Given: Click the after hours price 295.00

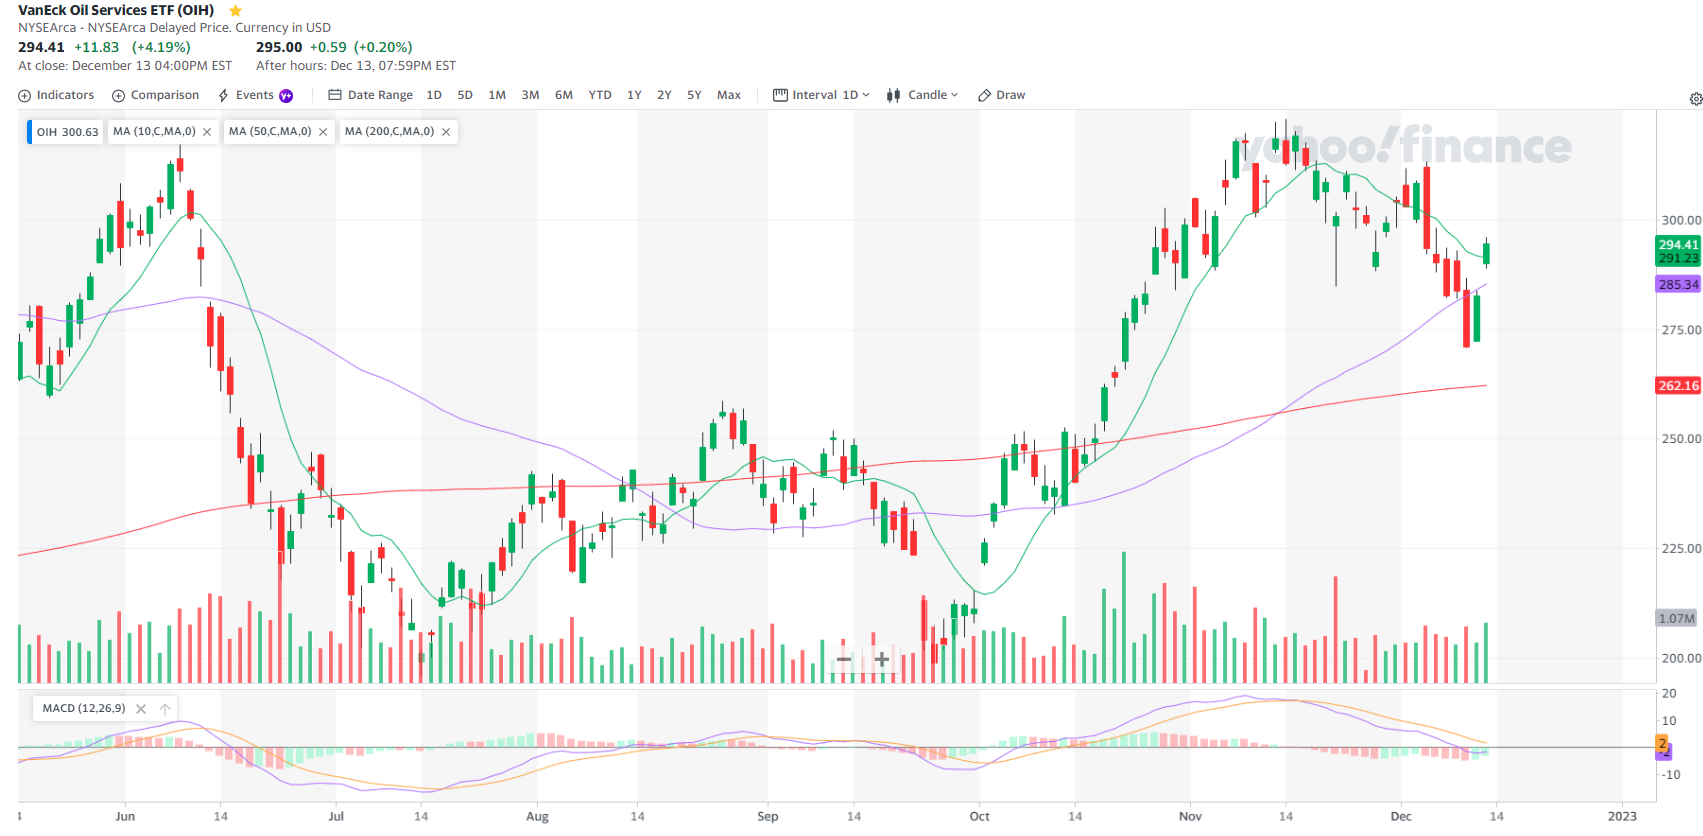Looking at the screenshot, I should coord(279,47).
